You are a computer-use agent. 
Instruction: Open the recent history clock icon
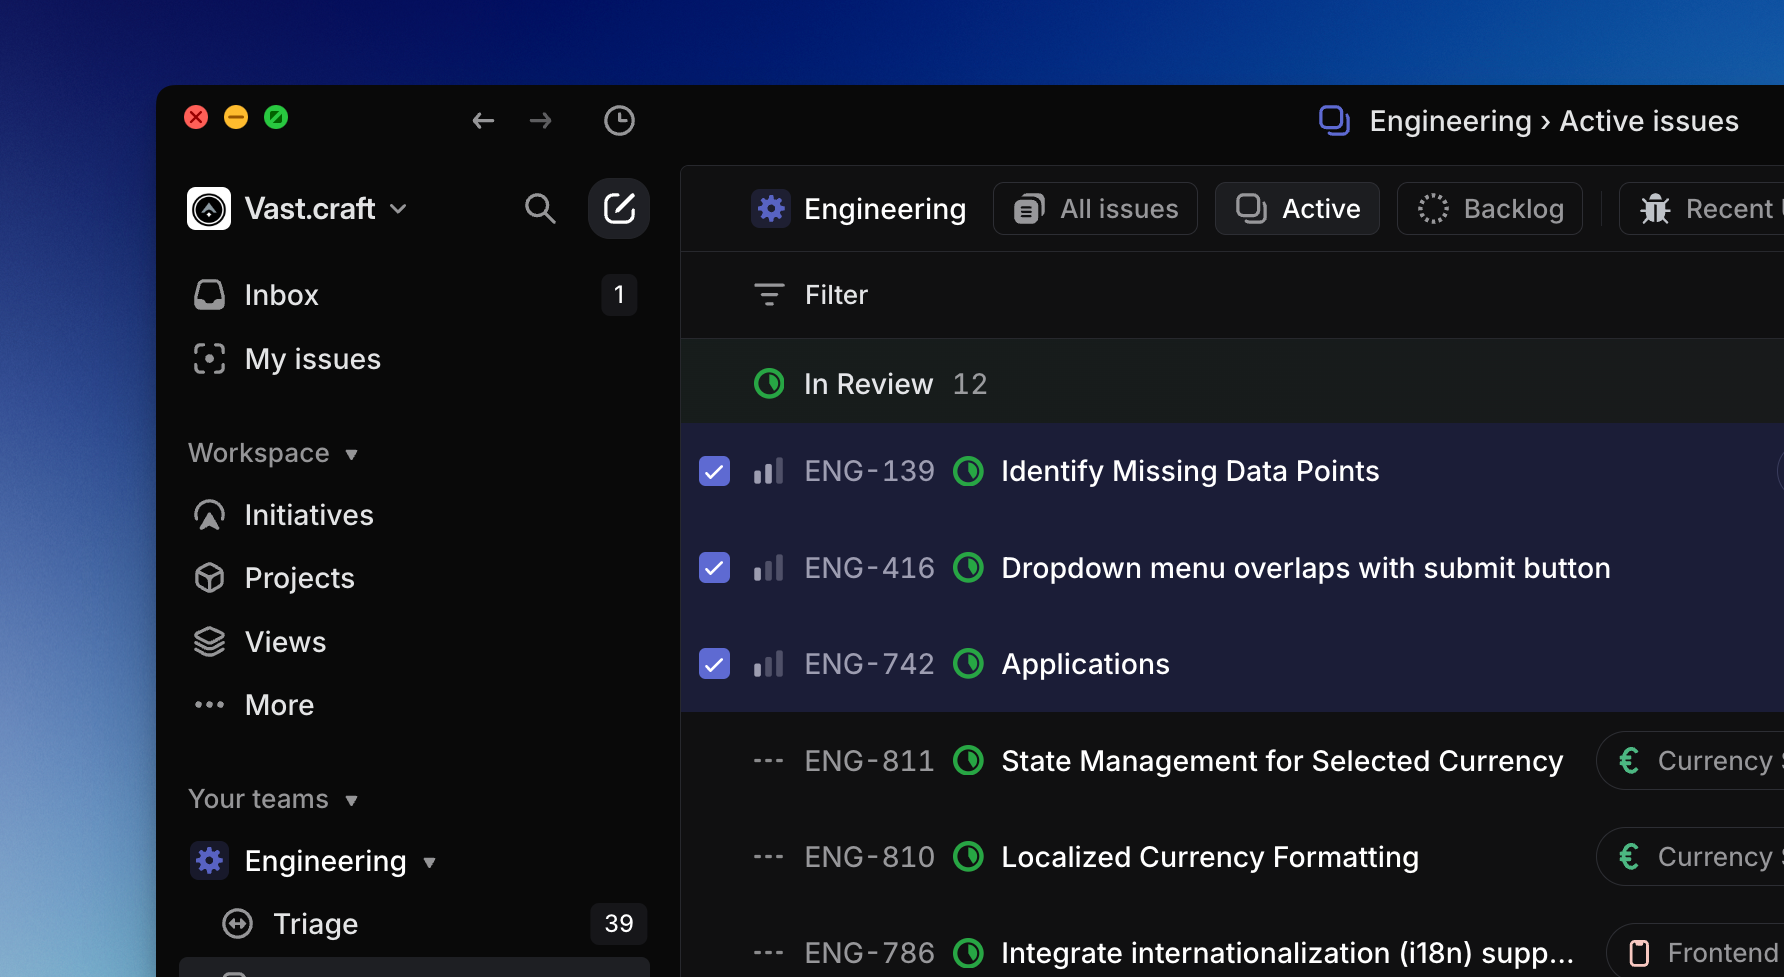point(619,121)
